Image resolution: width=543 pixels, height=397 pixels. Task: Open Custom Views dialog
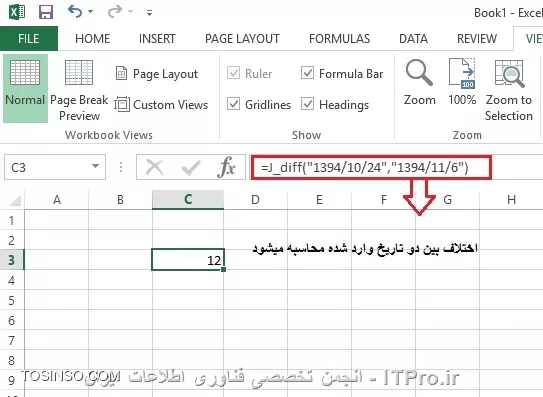[161, 104]
